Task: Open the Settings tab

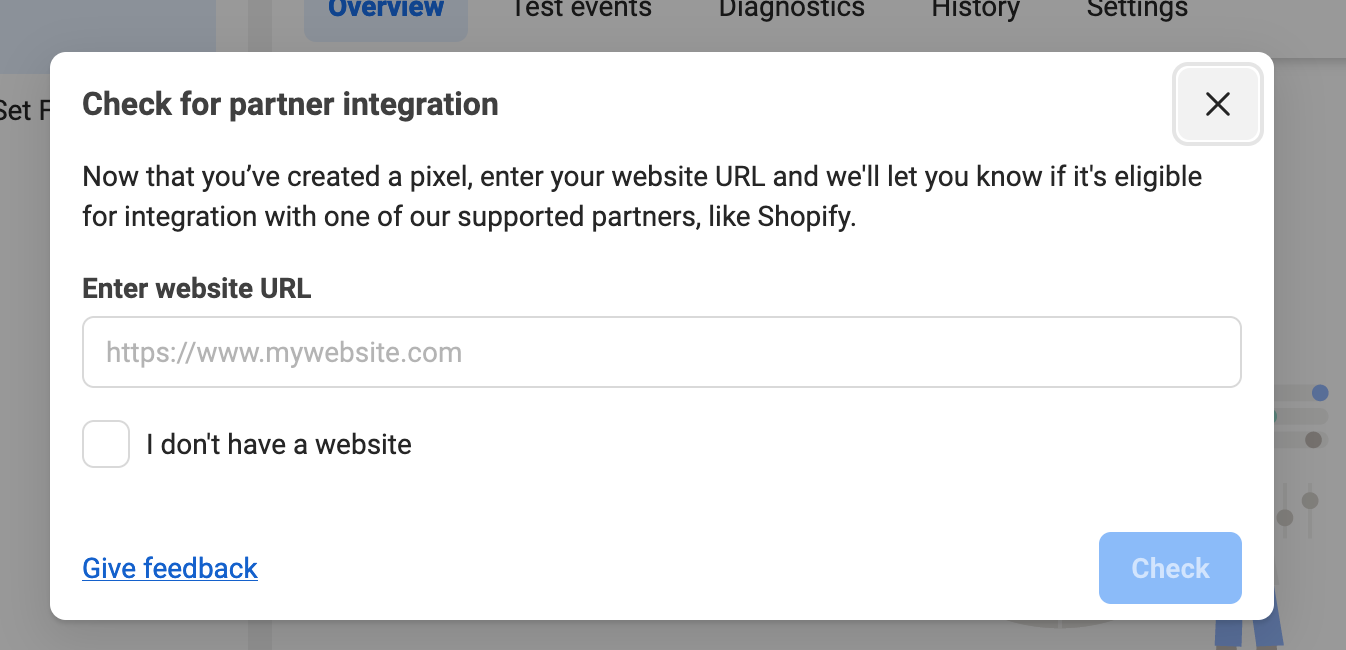Action: point(1137,9)
